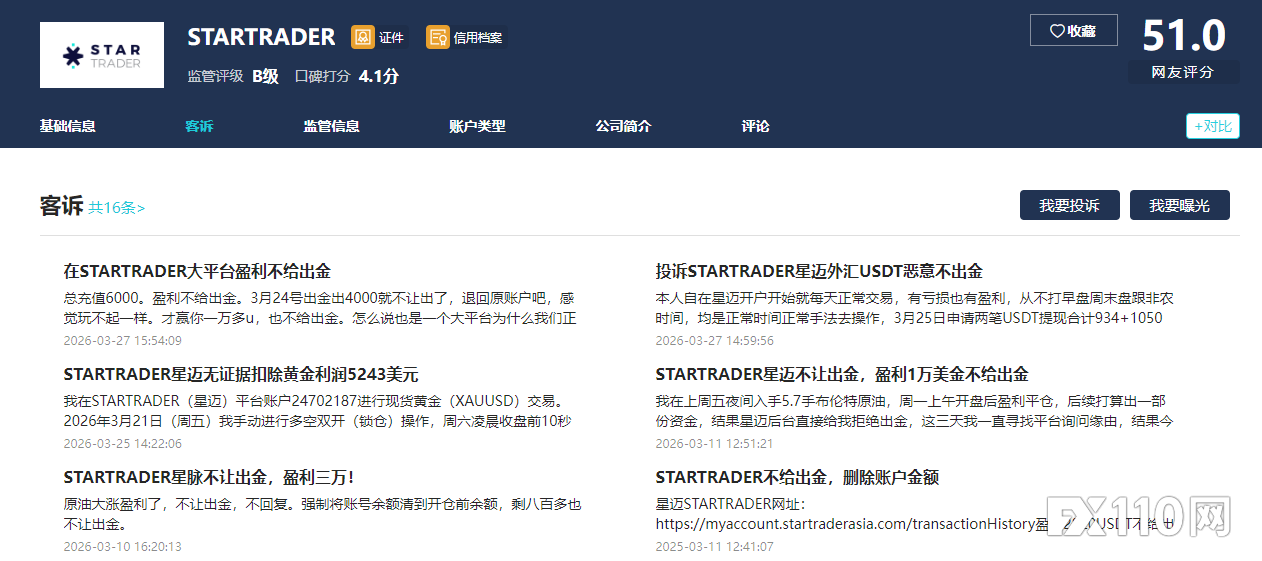Click the STARTRADER broker title
1262x561 pixels.
point(261,37)
